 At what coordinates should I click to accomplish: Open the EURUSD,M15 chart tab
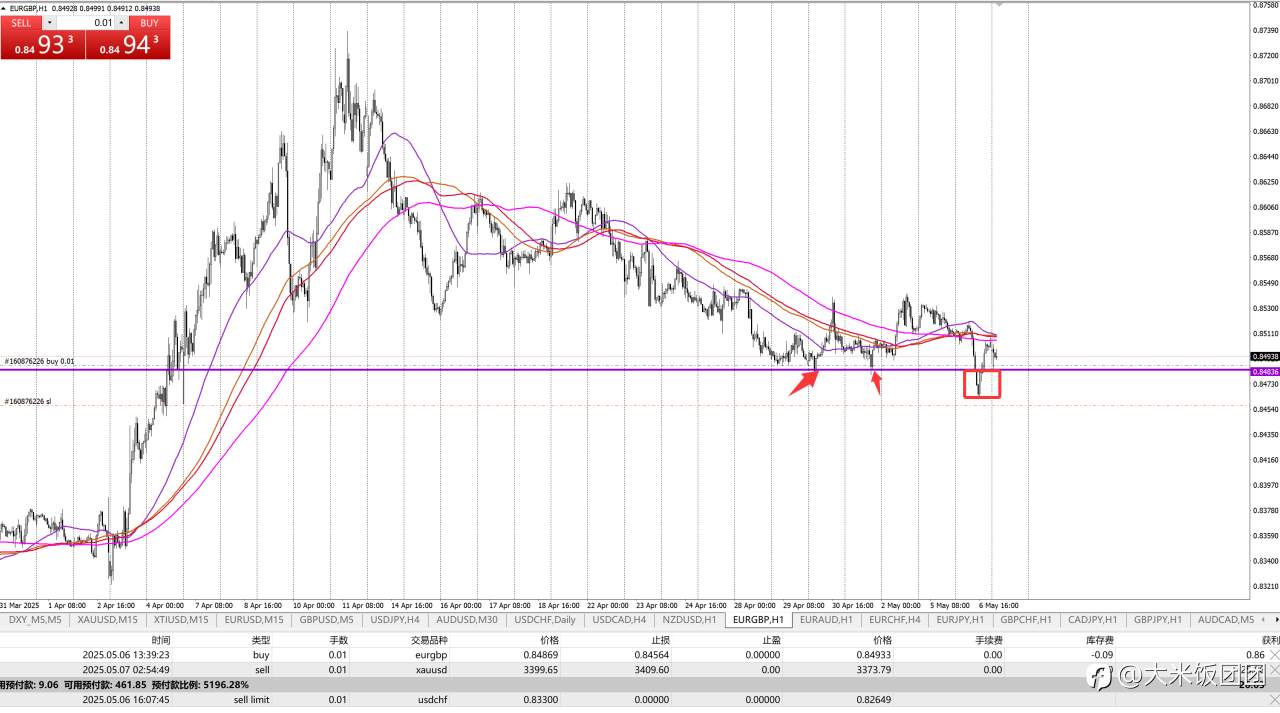[x=254, y=620]
